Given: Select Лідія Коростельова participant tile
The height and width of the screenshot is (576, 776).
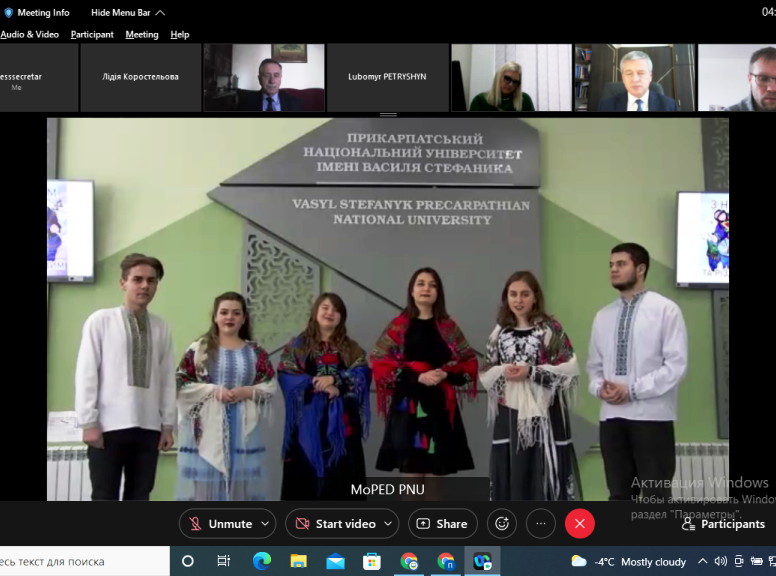Looking at the screenshot, I should 141,77.
